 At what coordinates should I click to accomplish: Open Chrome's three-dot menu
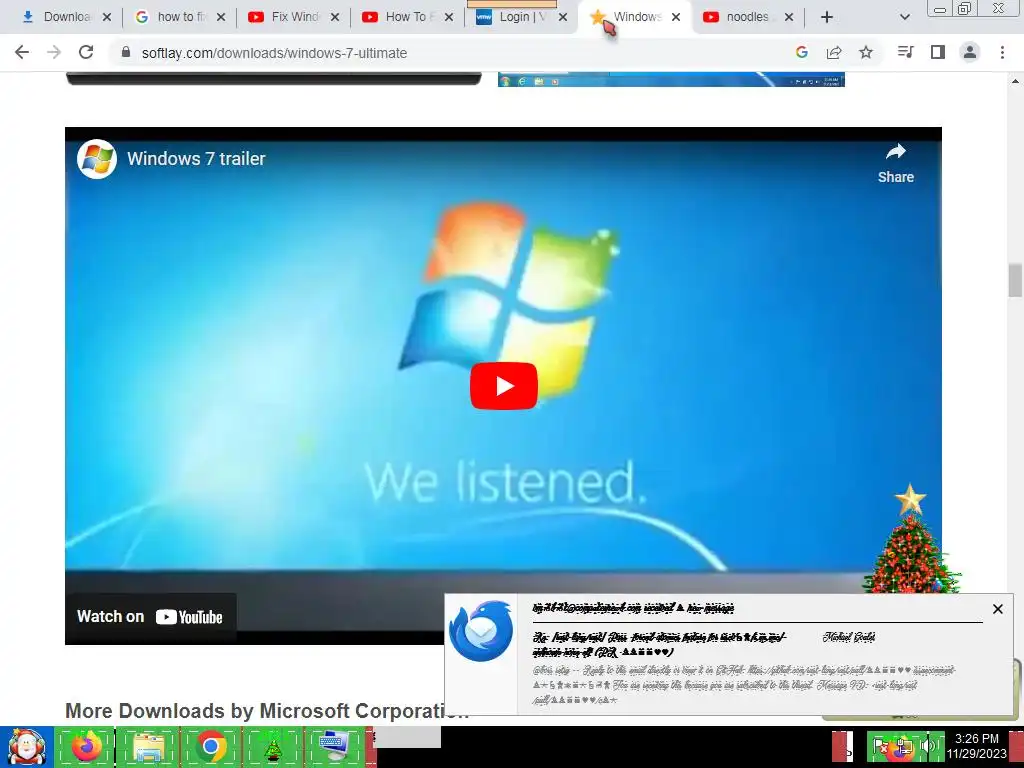pos(1002,52)
